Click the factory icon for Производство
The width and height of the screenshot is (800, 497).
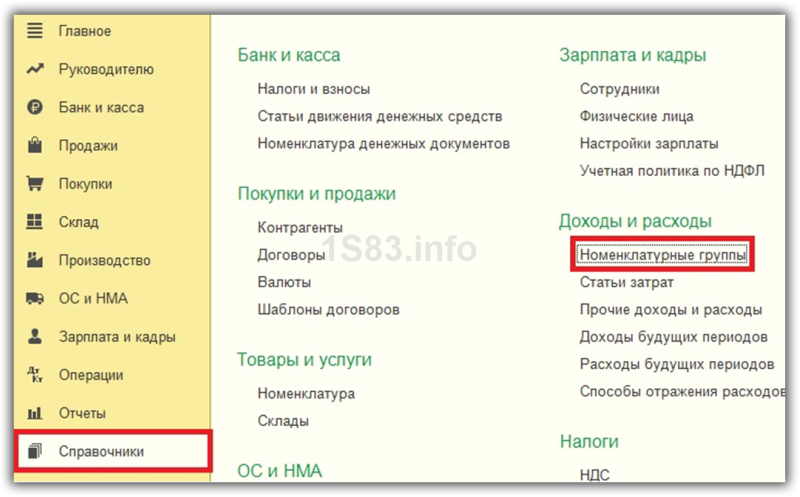click(35, 260)
